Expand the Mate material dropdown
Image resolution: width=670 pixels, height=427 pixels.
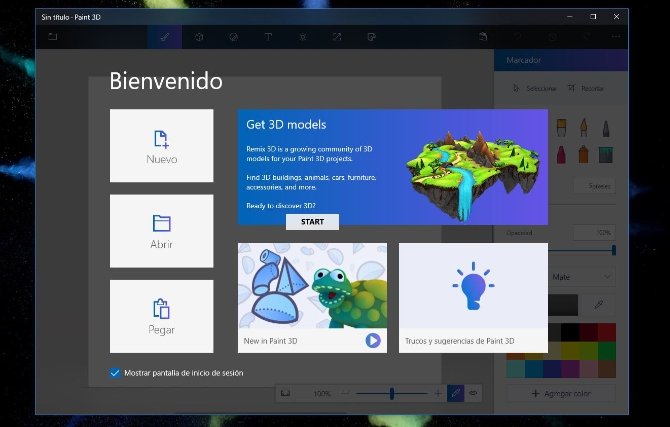[x=582, y=277]
